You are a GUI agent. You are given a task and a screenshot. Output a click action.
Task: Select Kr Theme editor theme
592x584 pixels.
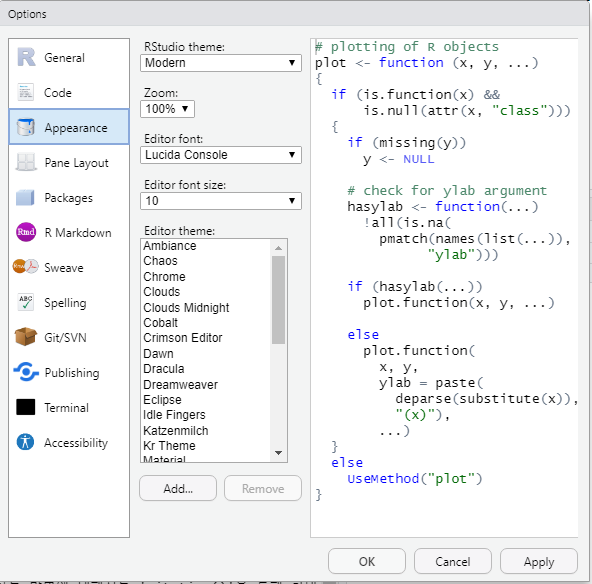[206, 446]
